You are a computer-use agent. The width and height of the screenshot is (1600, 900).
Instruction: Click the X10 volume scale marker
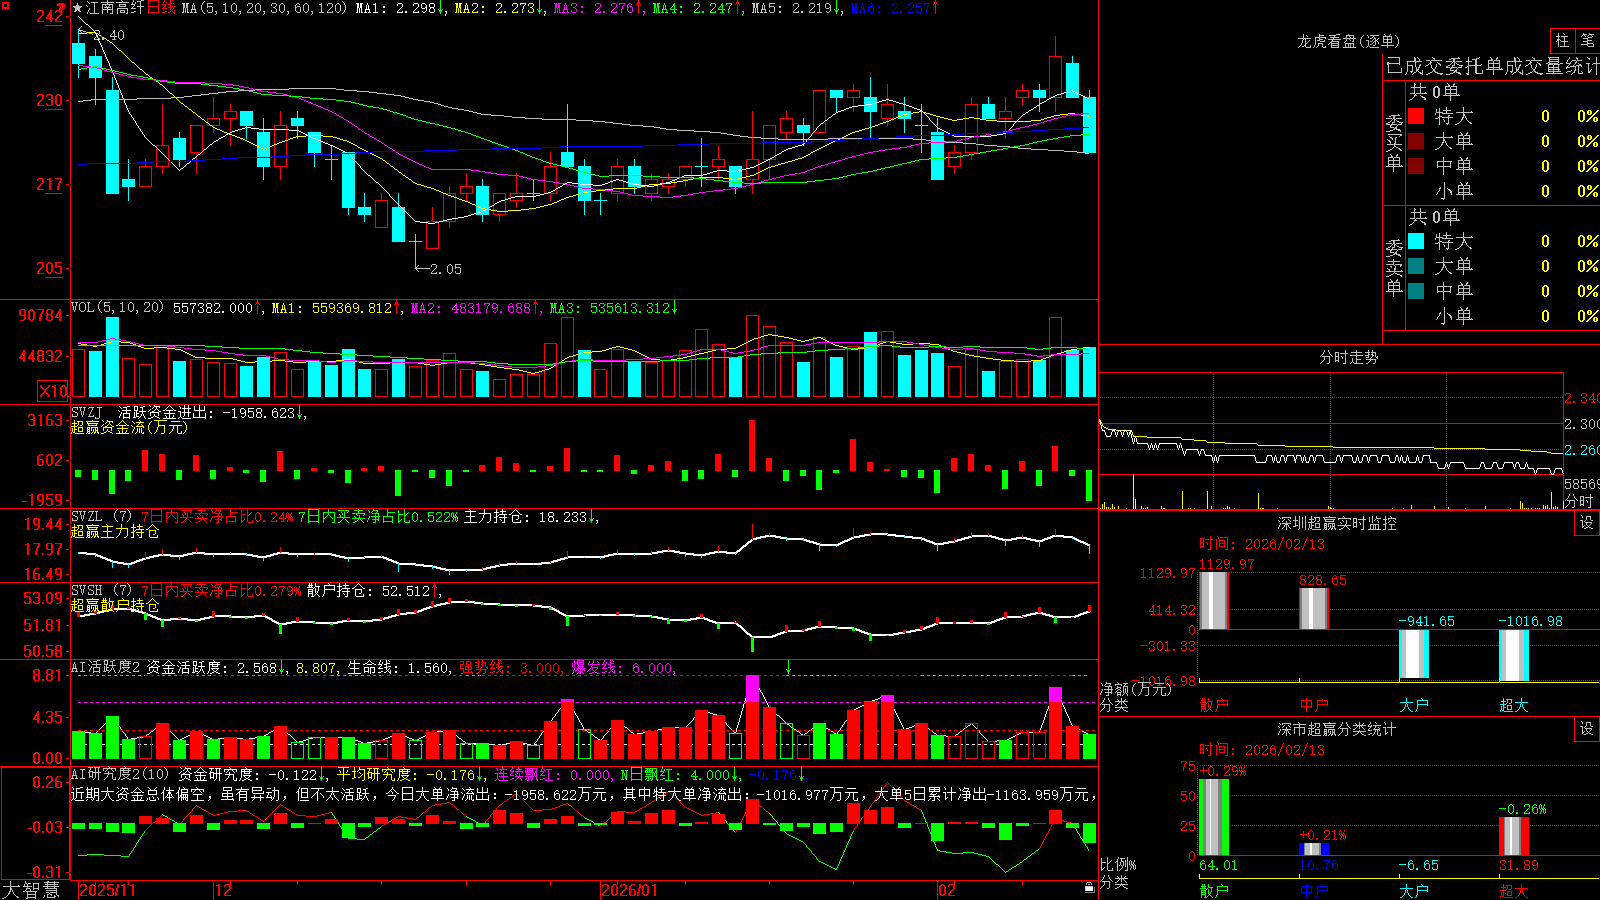pos(53,391)
